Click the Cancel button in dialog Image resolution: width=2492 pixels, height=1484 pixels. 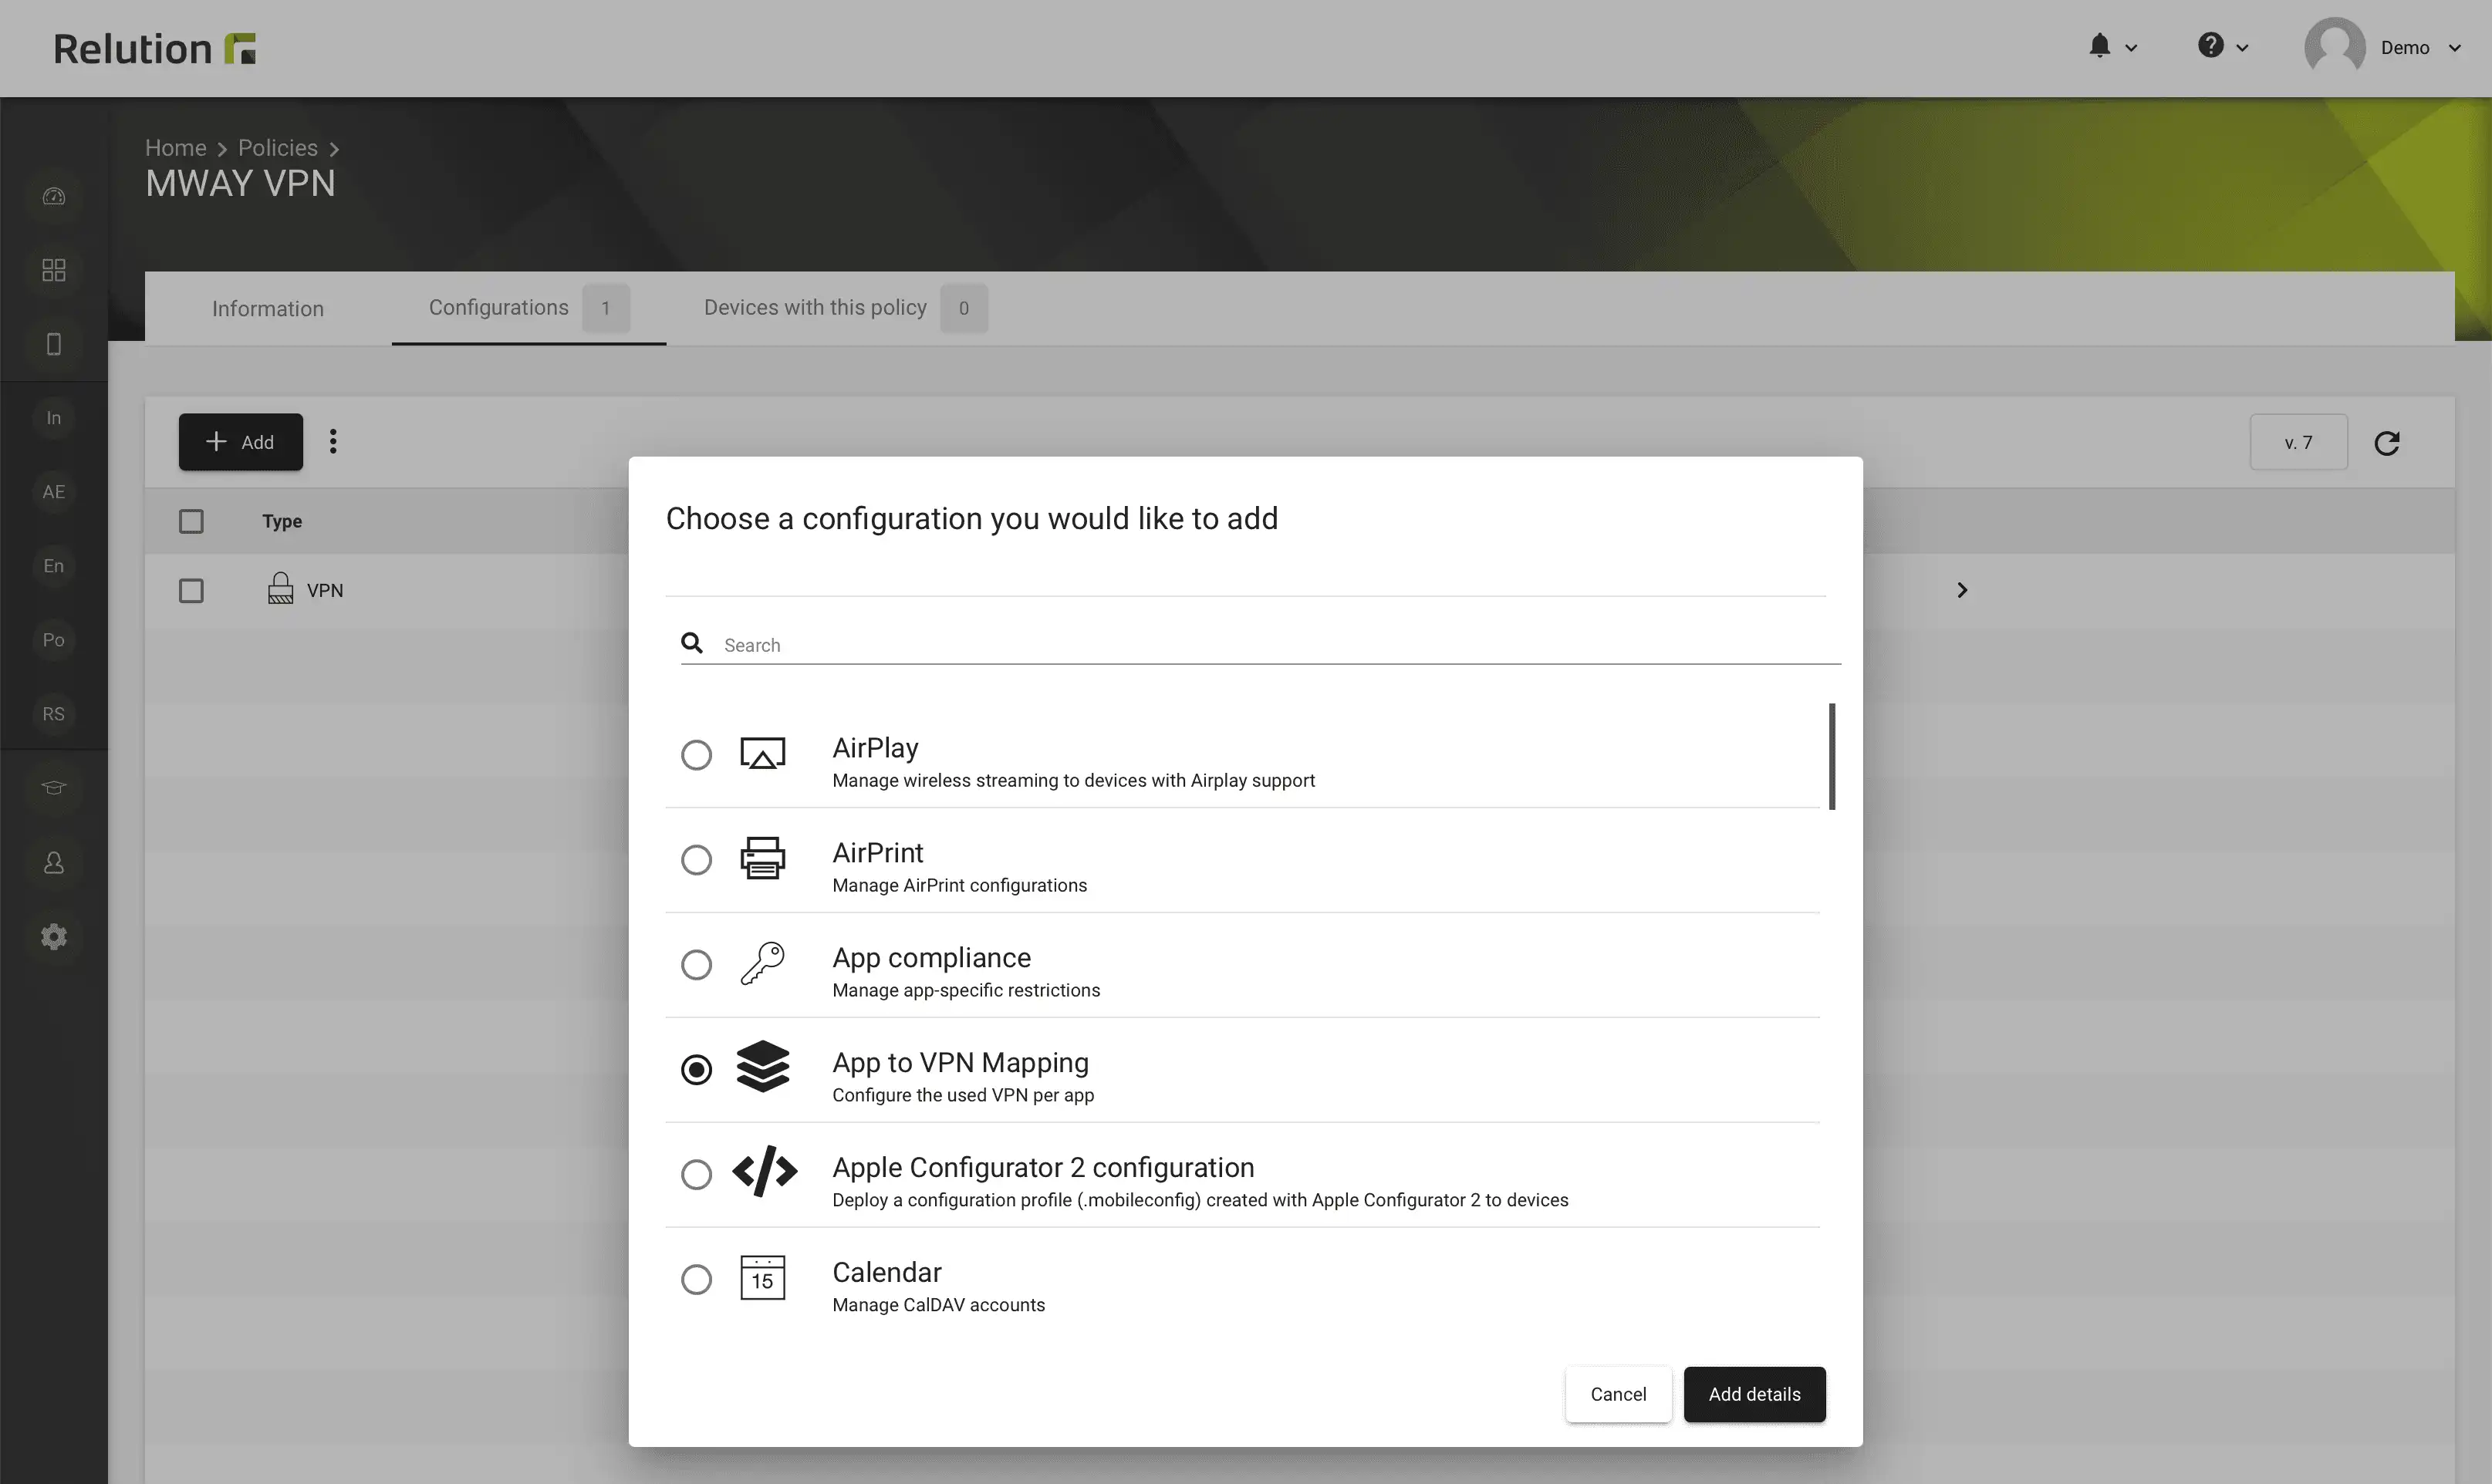[x=1618, y=1394]
